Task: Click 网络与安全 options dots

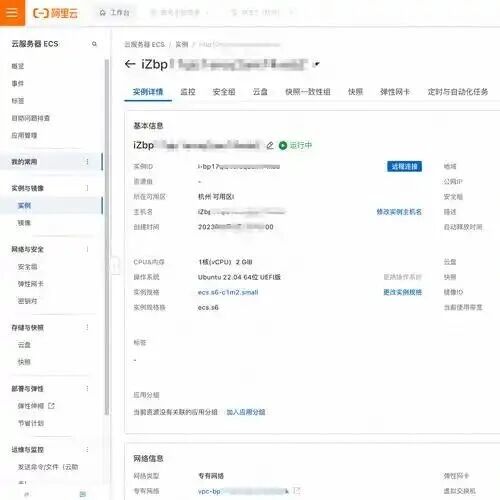Action: tap(87, 249)
